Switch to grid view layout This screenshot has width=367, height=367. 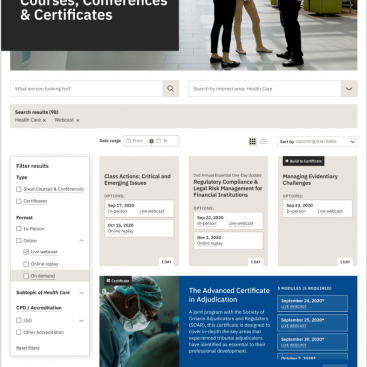(253, 141)
